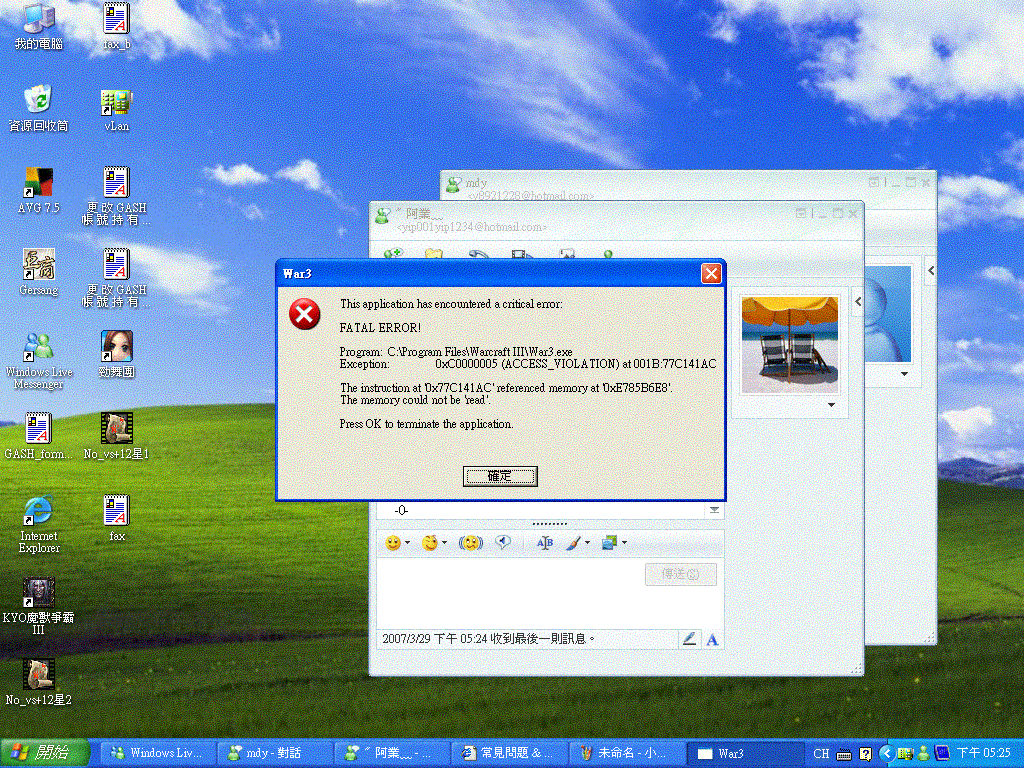
Task: Click the Messenger buddy tray icon
Action: point(923,754)
